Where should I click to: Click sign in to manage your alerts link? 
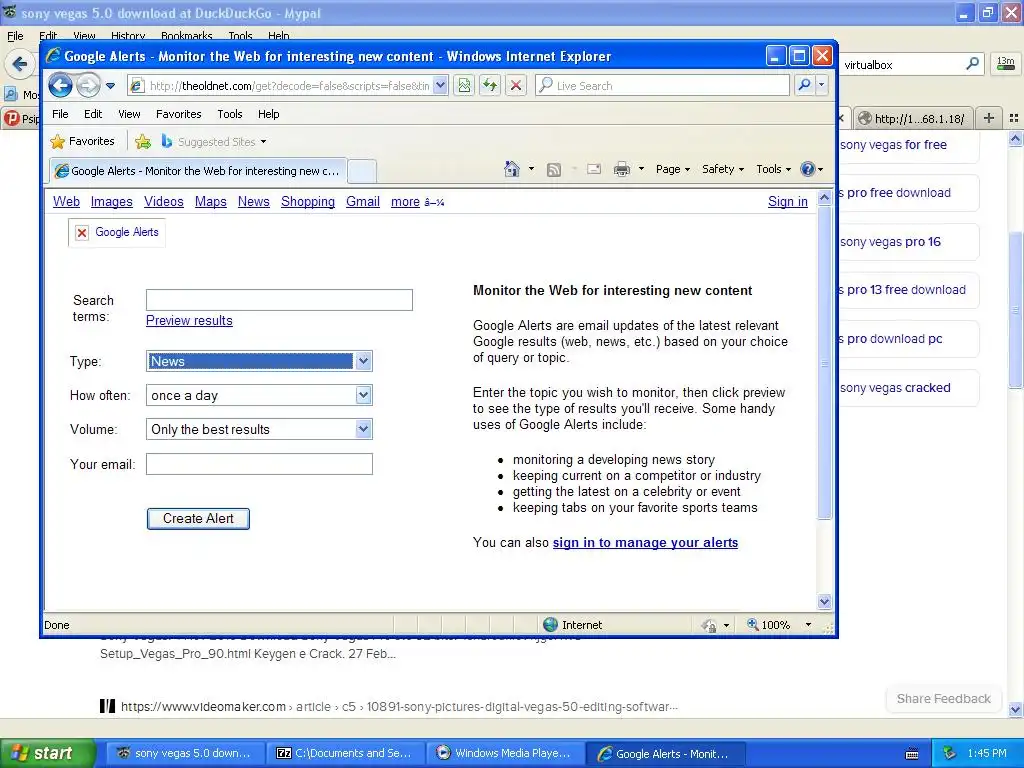point(645,543)
